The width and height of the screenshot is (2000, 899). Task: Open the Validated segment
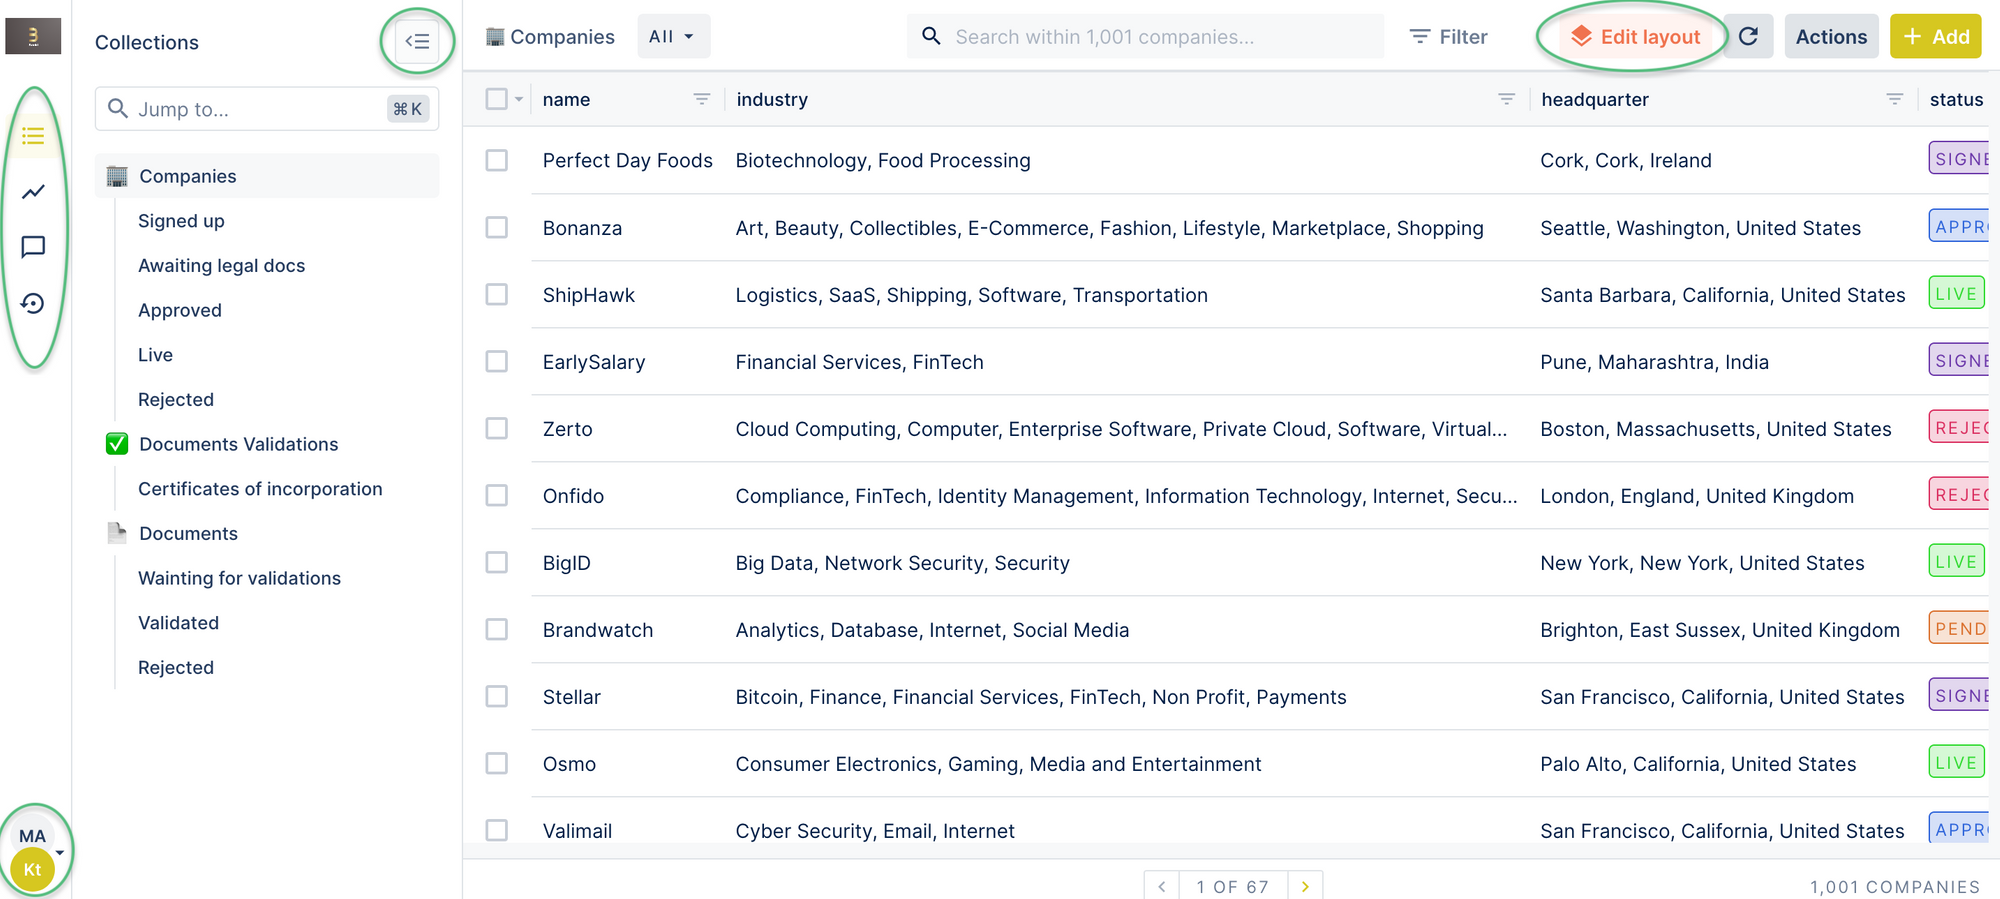[178, 623]
